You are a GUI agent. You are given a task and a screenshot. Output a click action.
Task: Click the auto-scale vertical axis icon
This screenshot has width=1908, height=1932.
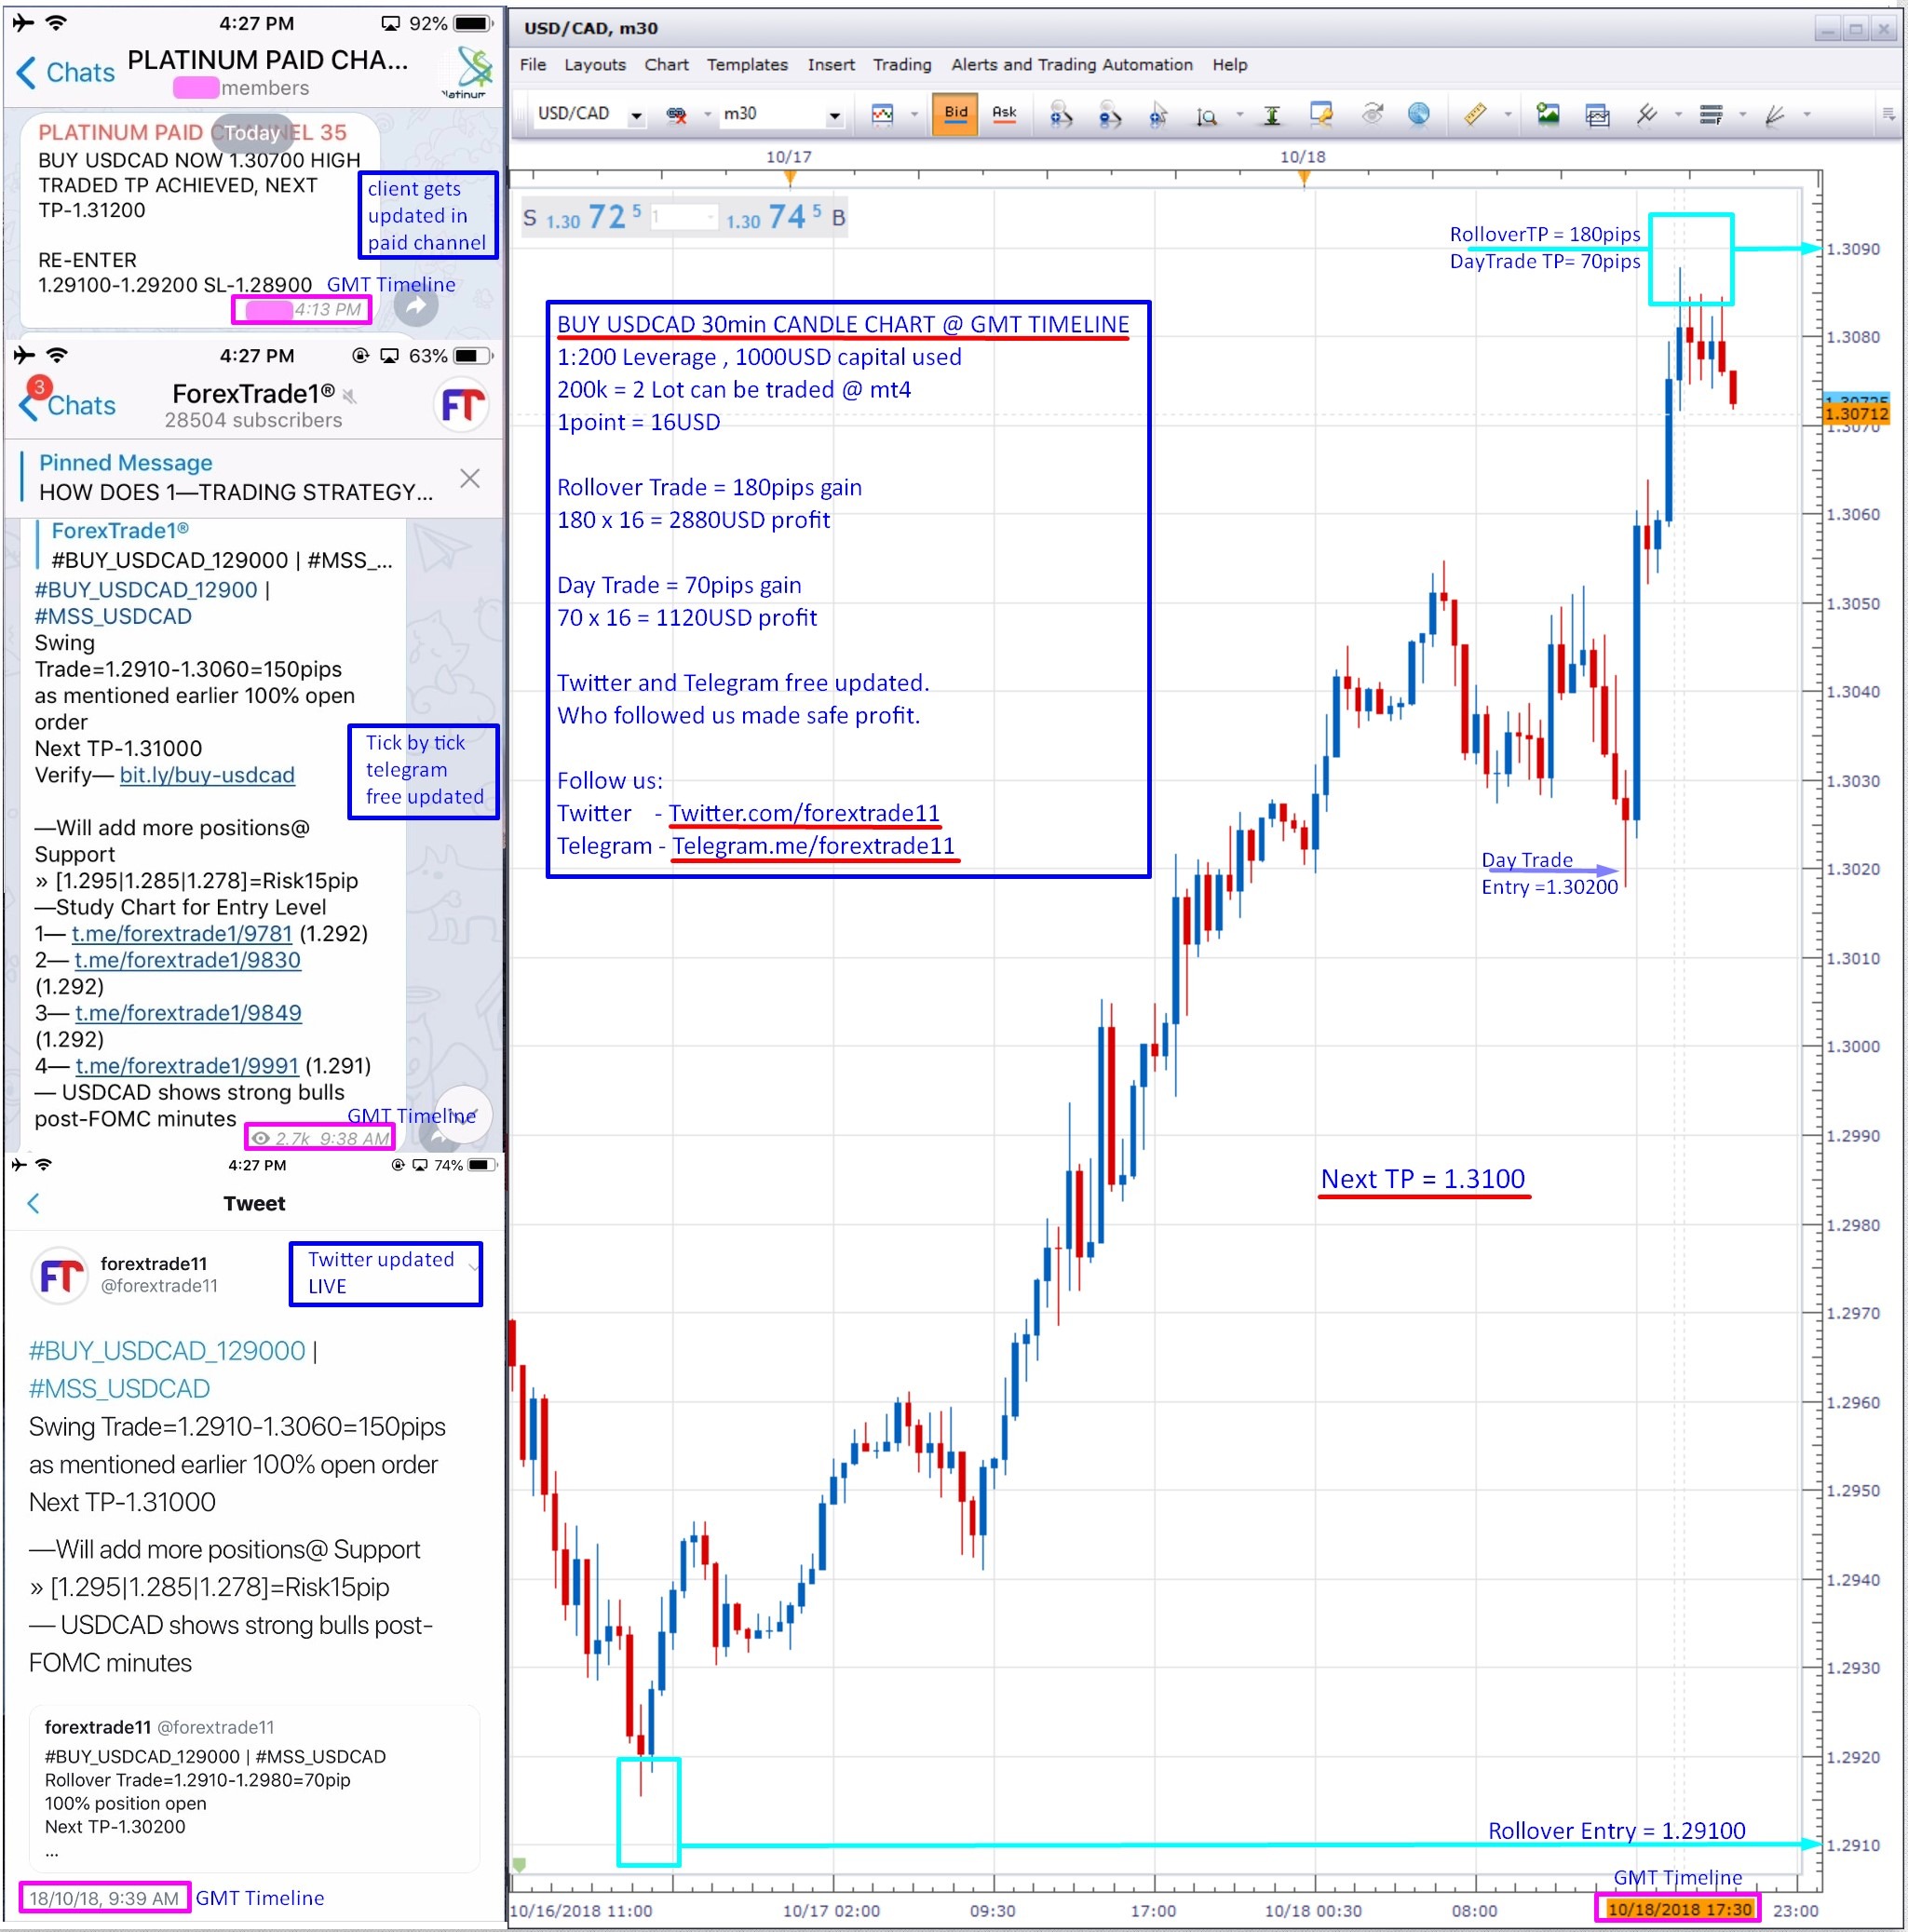[1272, 115]
